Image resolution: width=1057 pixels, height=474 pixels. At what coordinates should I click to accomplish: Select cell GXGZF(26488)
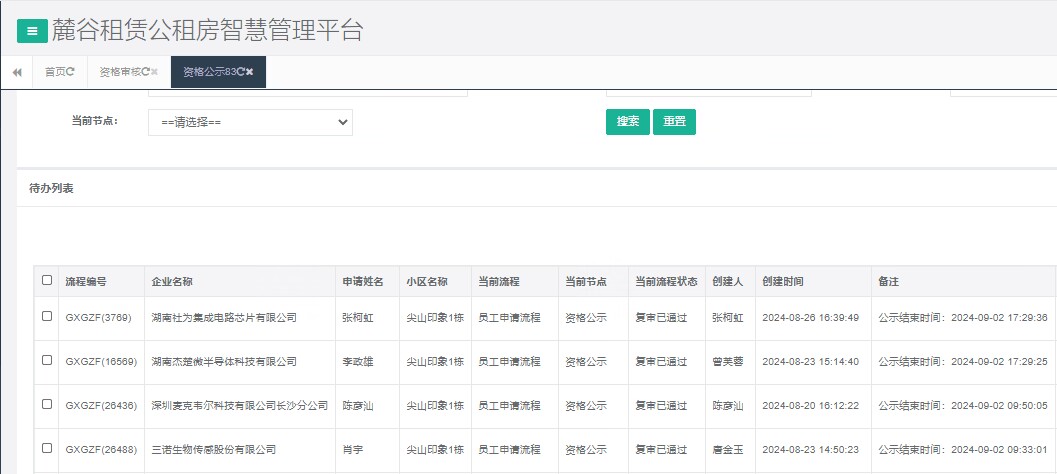101,450
